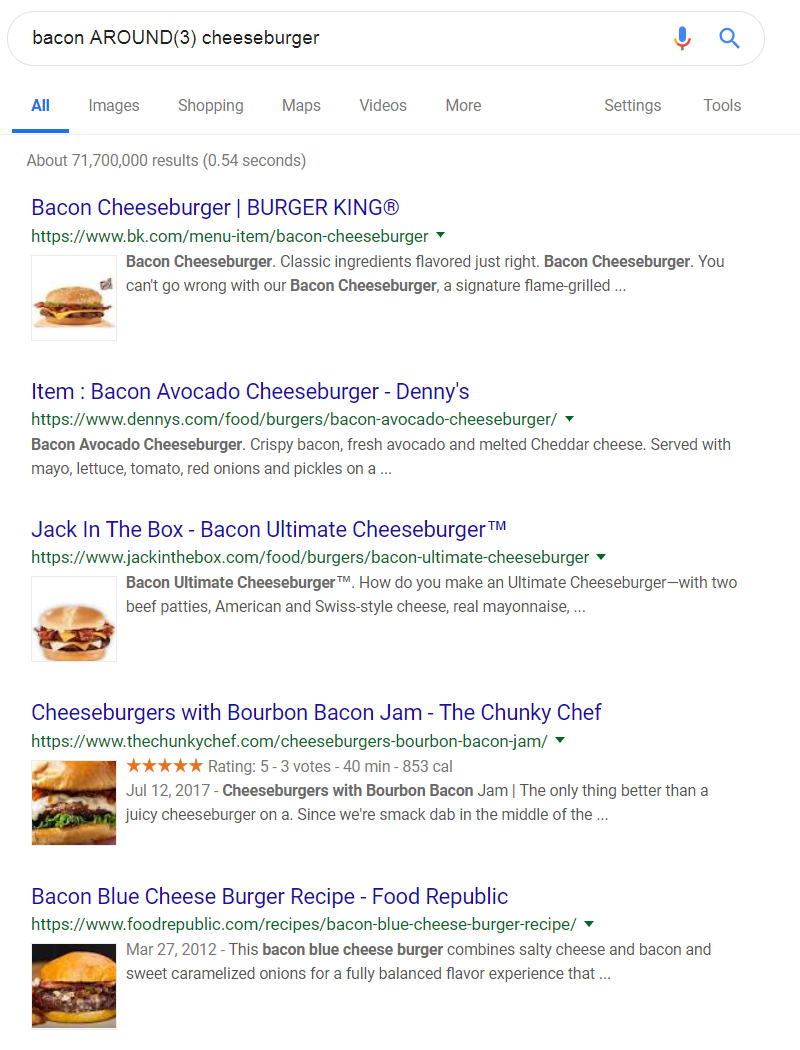This screenshot has height=1050, width=800.
Task: Select the Videos tab
Action: (383, 105)
